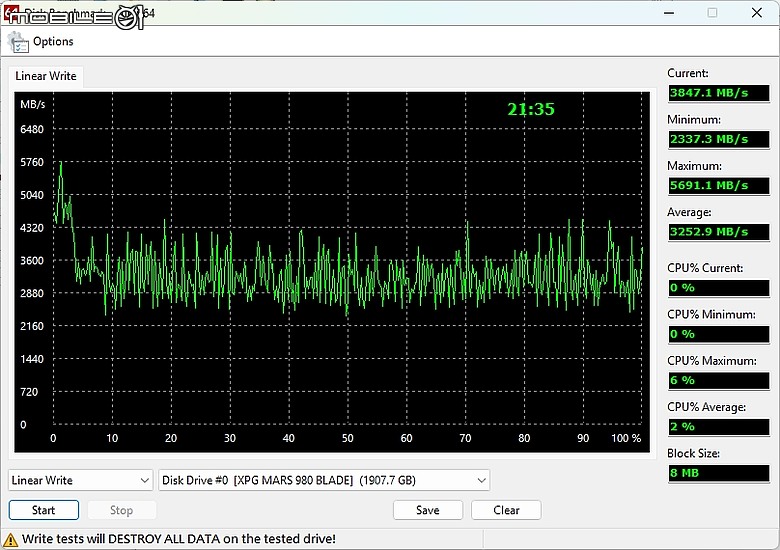Screen dimensions: 780x550
Task: Click the CPU% Minimum 0 % field
Action: 718,334
